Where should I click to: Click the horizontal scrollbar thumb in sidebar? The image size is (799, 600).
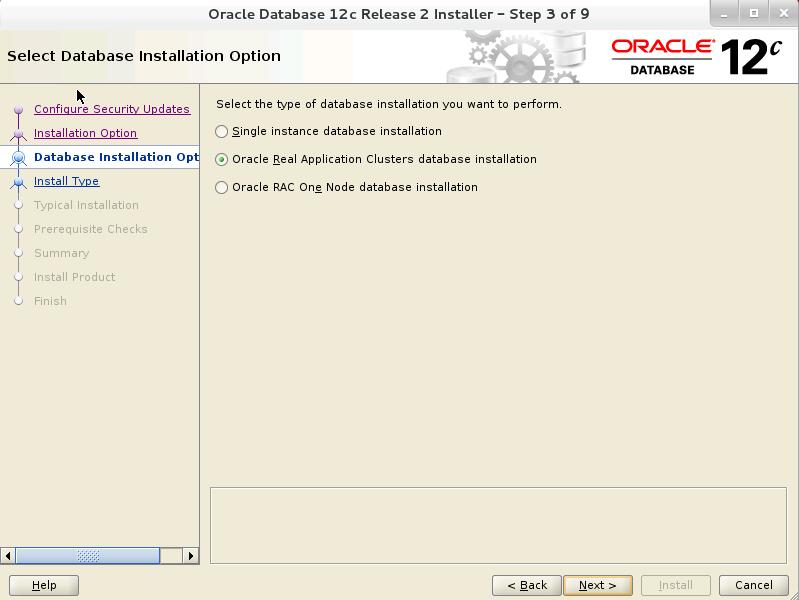pyautogui.click(x=88, y=556)
